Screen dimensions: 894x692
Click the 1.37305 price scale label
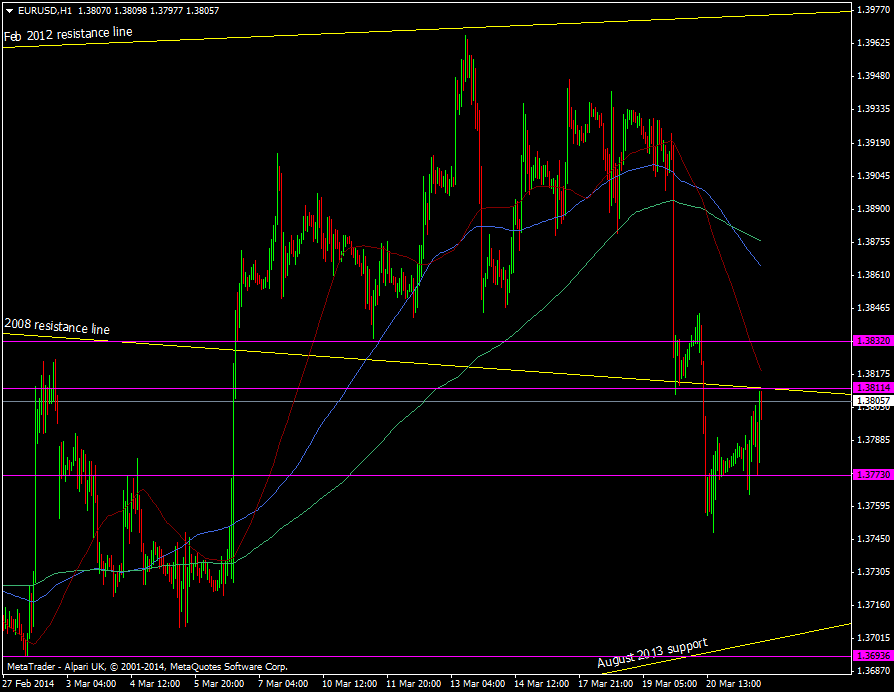click(873, 572)
